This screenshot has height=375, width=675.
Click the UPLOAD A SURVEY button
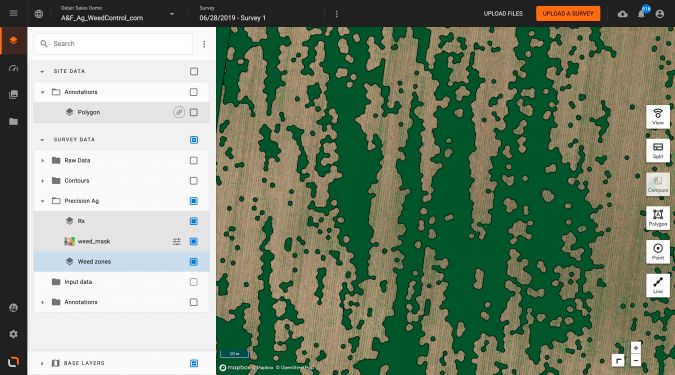(x=568, y=13)
